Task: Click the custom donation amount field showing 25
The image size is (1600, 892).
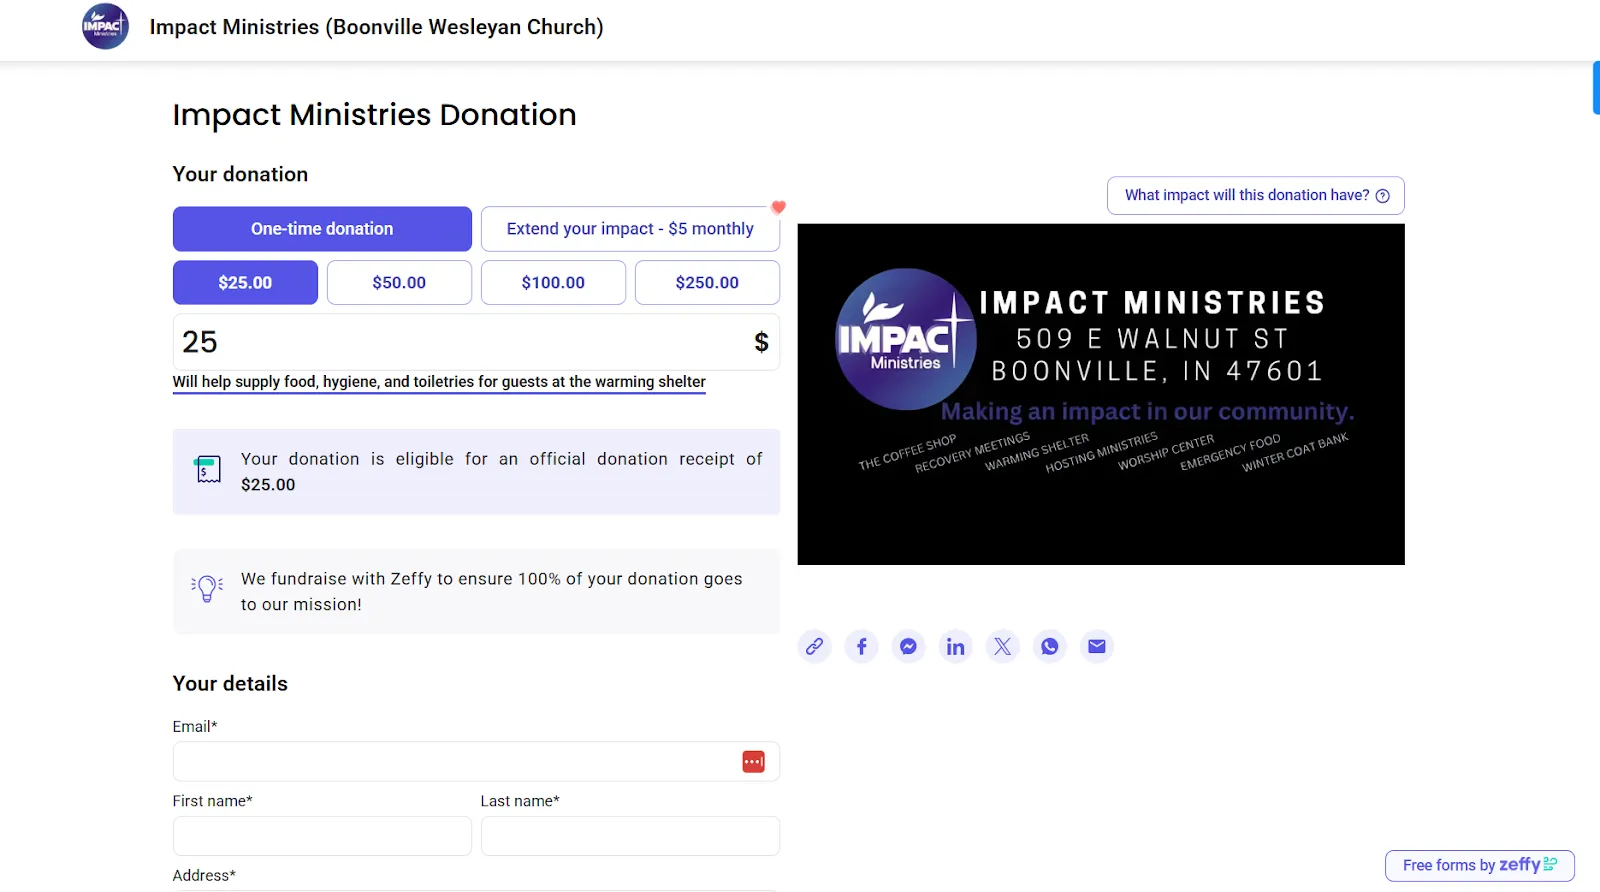Action: point(476,342)
